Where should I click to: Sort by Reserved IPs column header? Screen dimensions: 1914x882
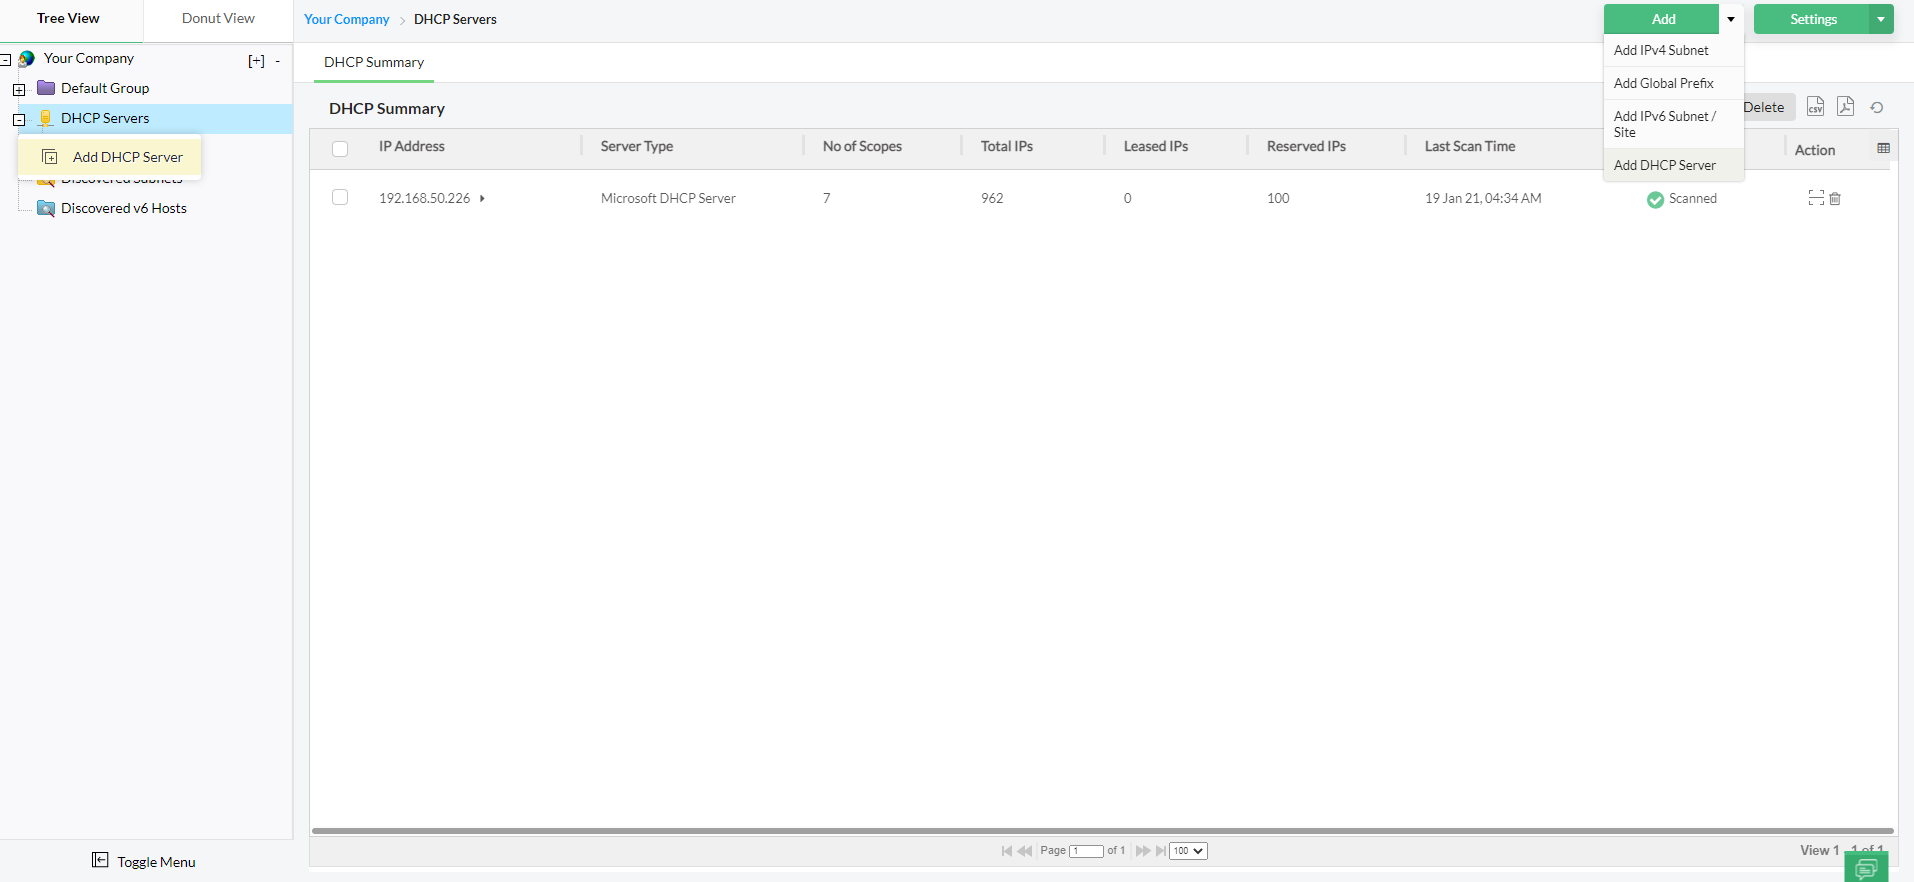1306,146
